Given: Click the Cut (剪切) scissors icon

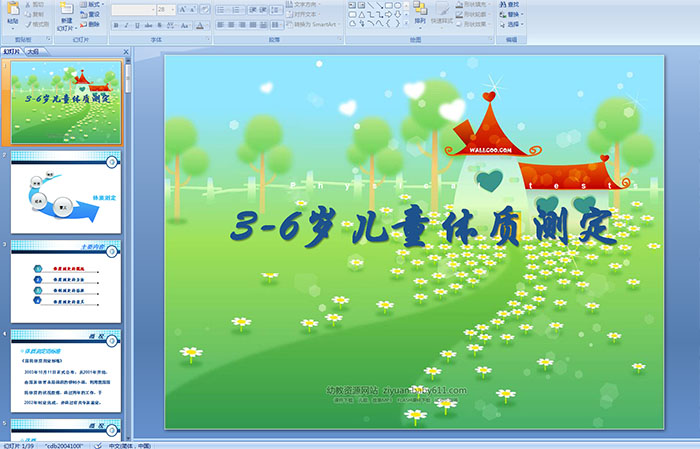Looking at the screenshot, I should [x=28, y=4].
